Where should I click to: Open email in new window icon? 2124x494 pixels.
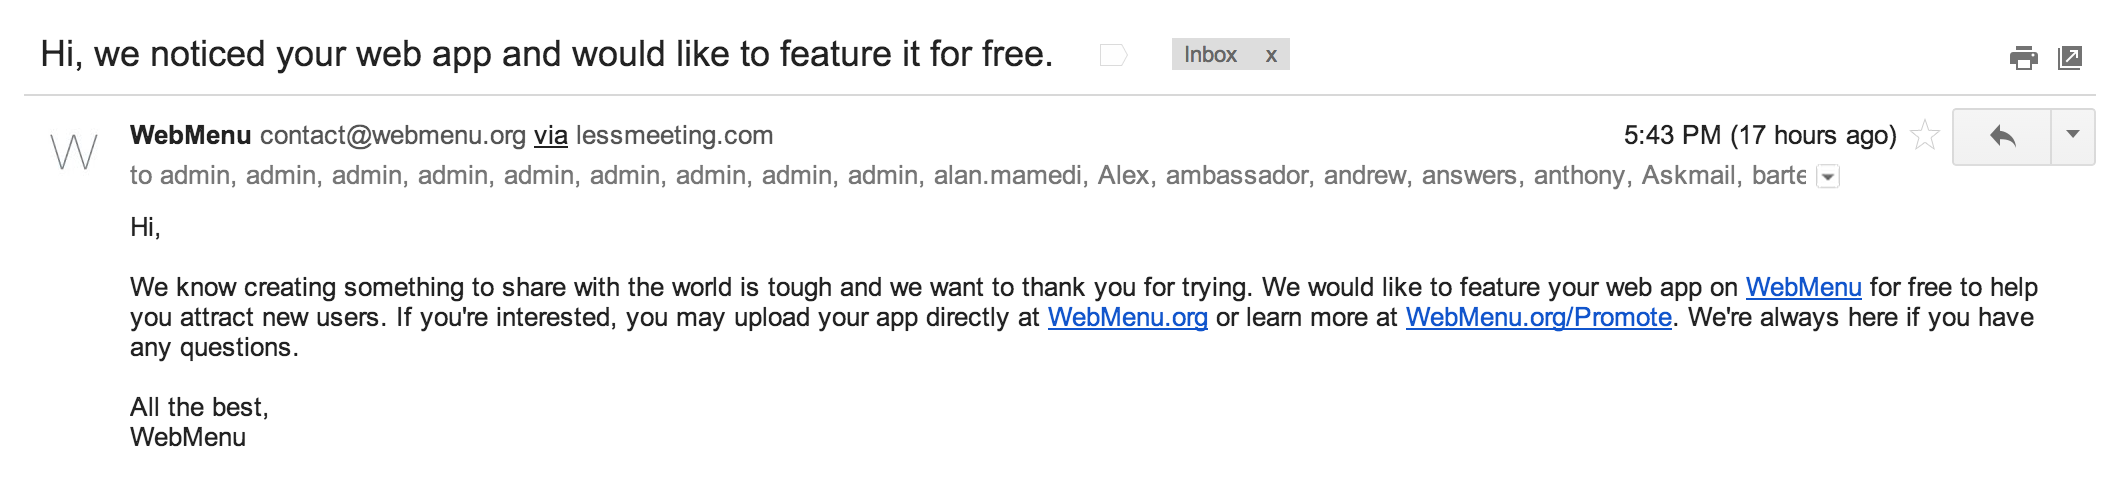[2070, 58]
